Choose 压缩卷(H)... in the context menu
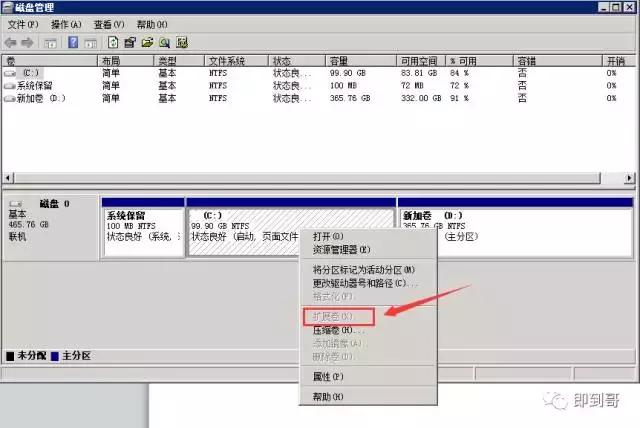640x428 pixels. [368, 330]
